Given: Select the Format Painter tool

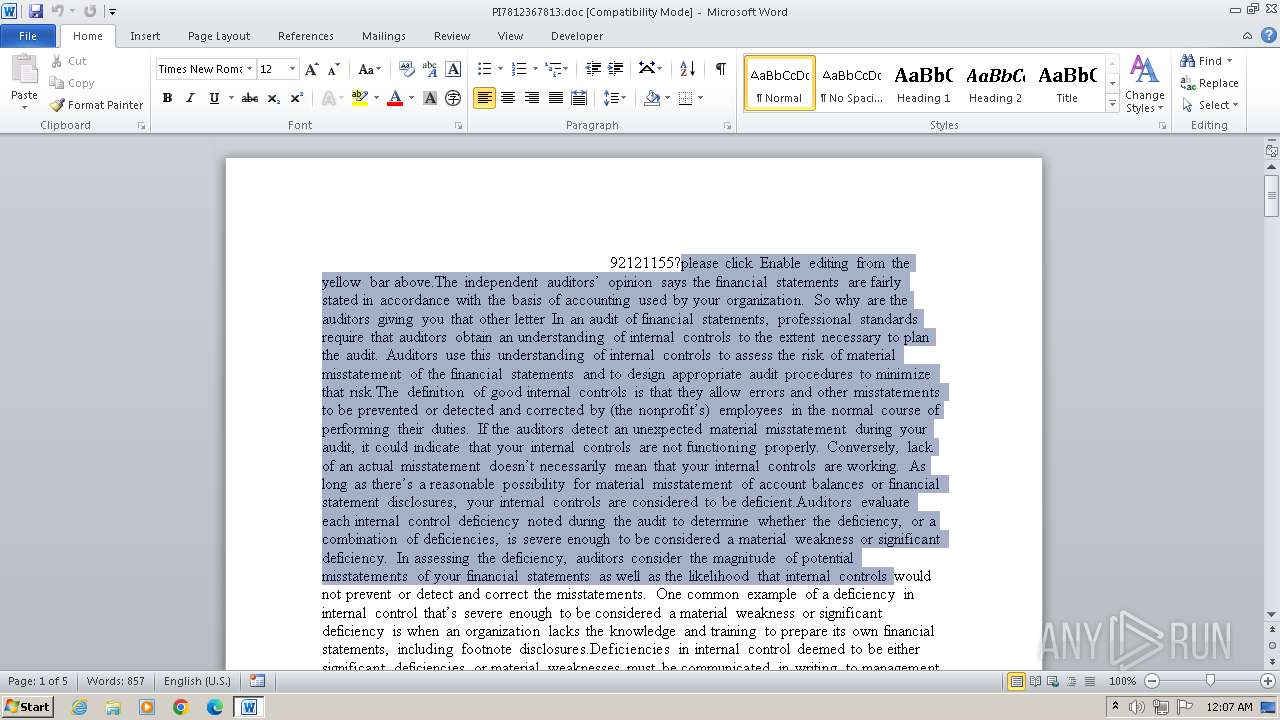Looking at the screenshot, I should click(96, 105).
